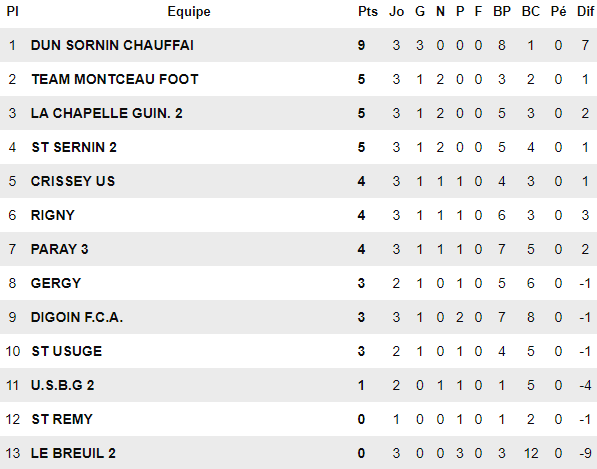The width and height of the screenshot is (597, 469).
Task: Select TEAM MONTCEAU FOOT team name
Action: [115, 79]
